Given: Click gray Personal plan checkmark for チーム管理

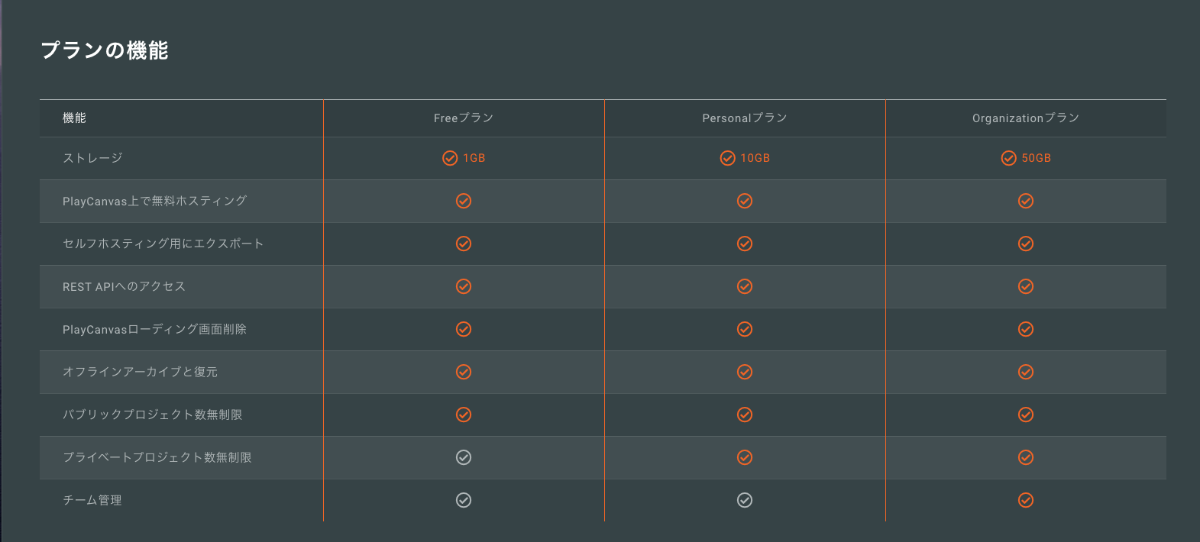Looking at the screenshot, I should (744, 500).
